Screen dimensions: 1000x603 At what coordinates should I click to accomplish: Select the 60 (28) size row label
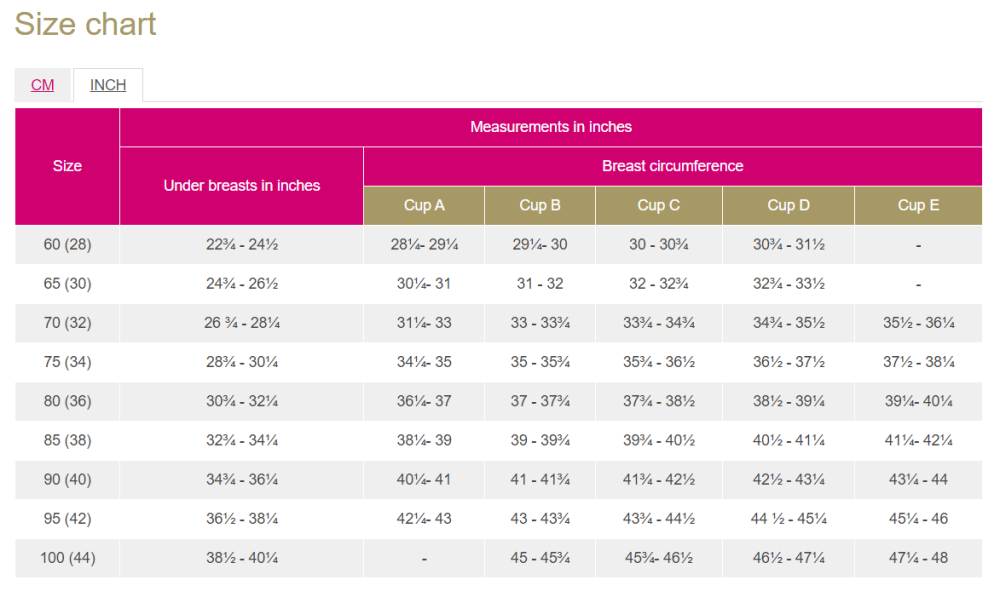pos(67,244)
